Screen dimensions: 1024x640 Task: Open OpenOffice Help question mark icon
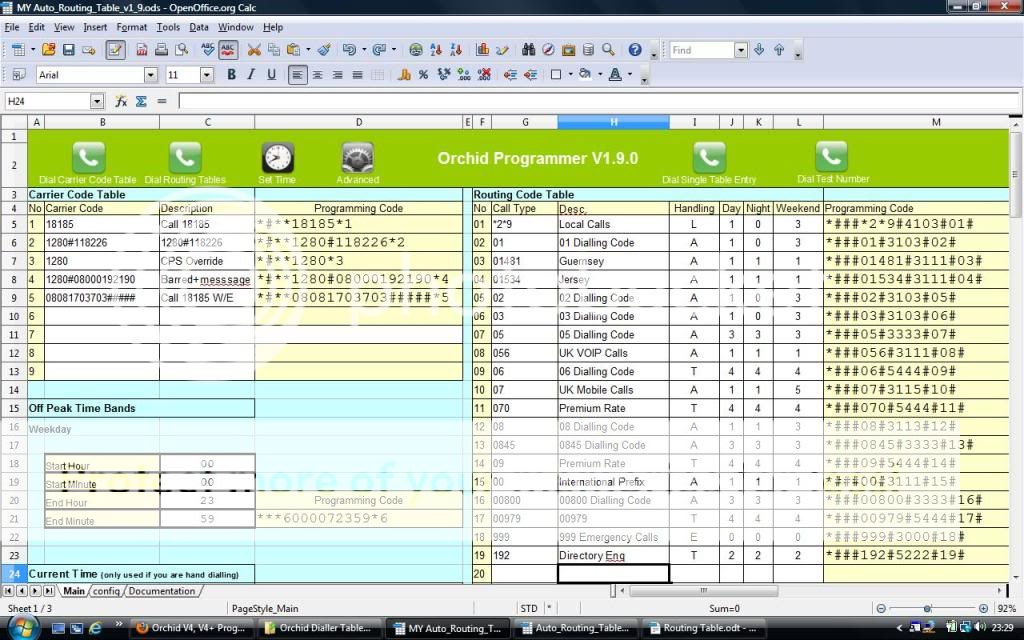click(x=635, y=50)
